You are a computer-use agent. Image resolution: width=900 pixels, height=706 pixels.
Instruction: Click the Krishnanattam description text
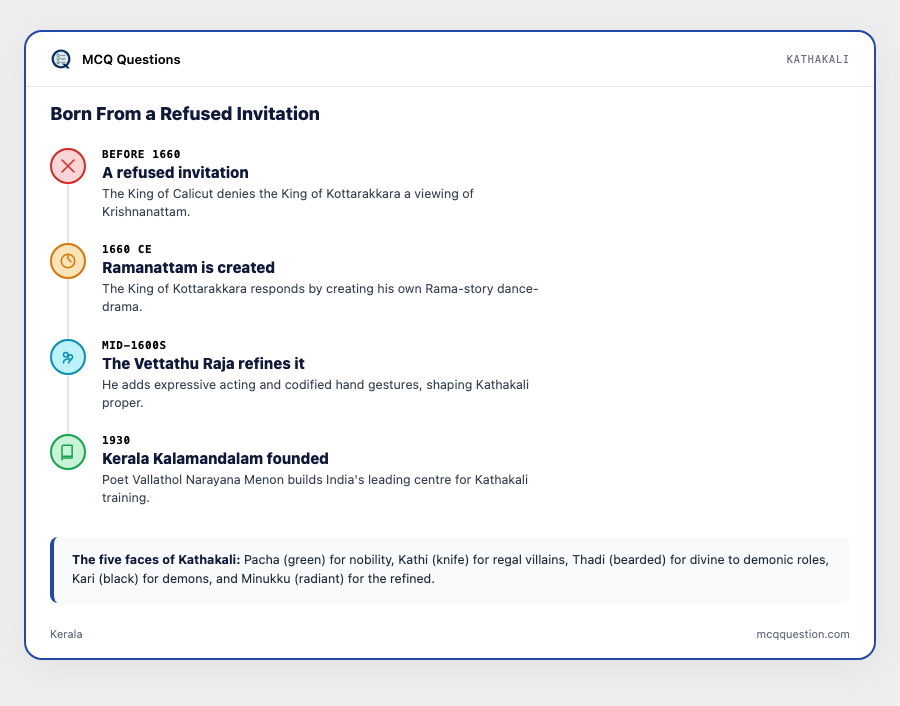(288, 203)
